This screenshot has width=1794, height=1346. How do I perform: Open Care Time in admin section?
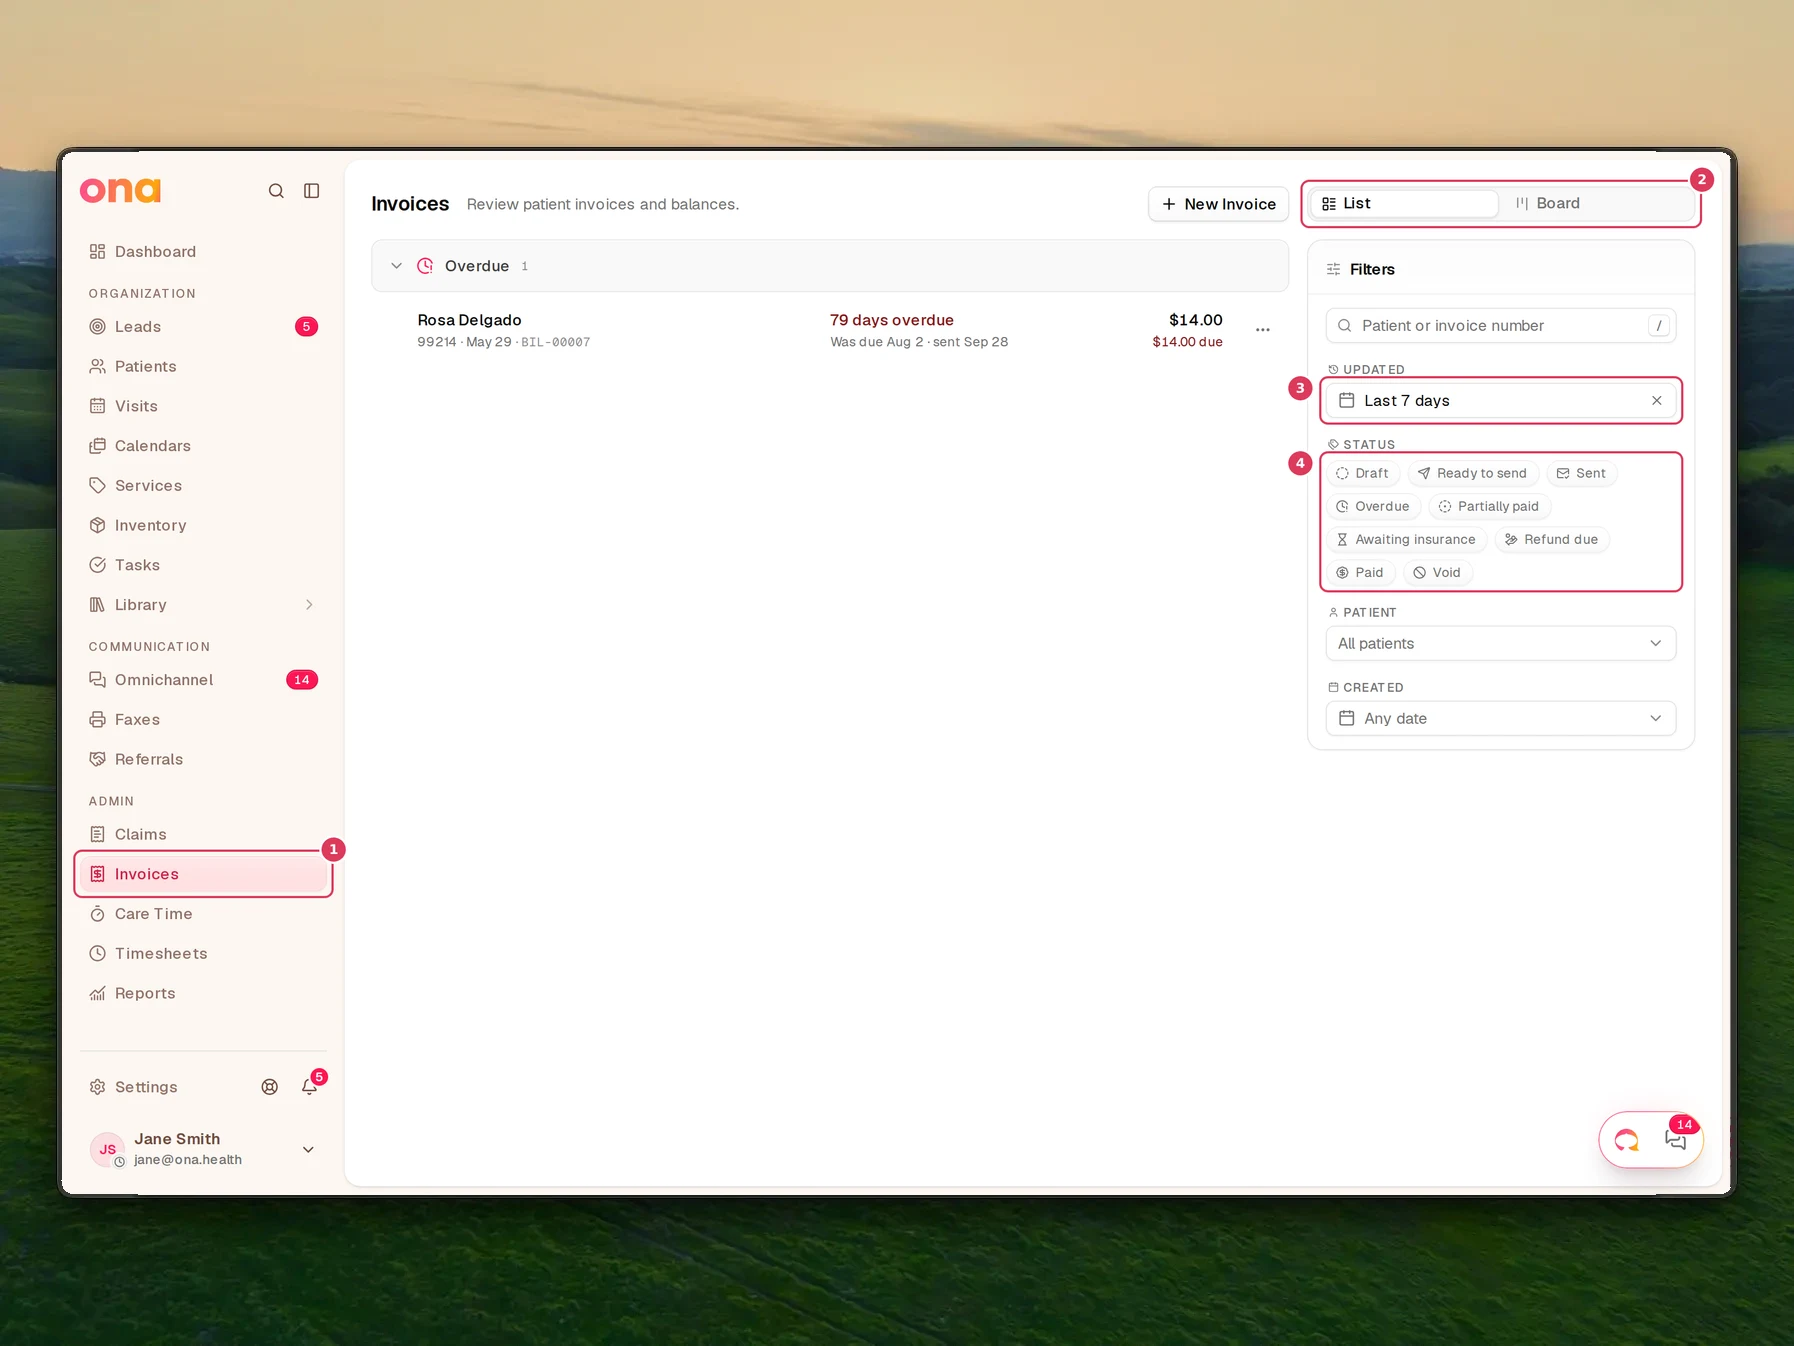pyautogui.click(x=203, y=914)
